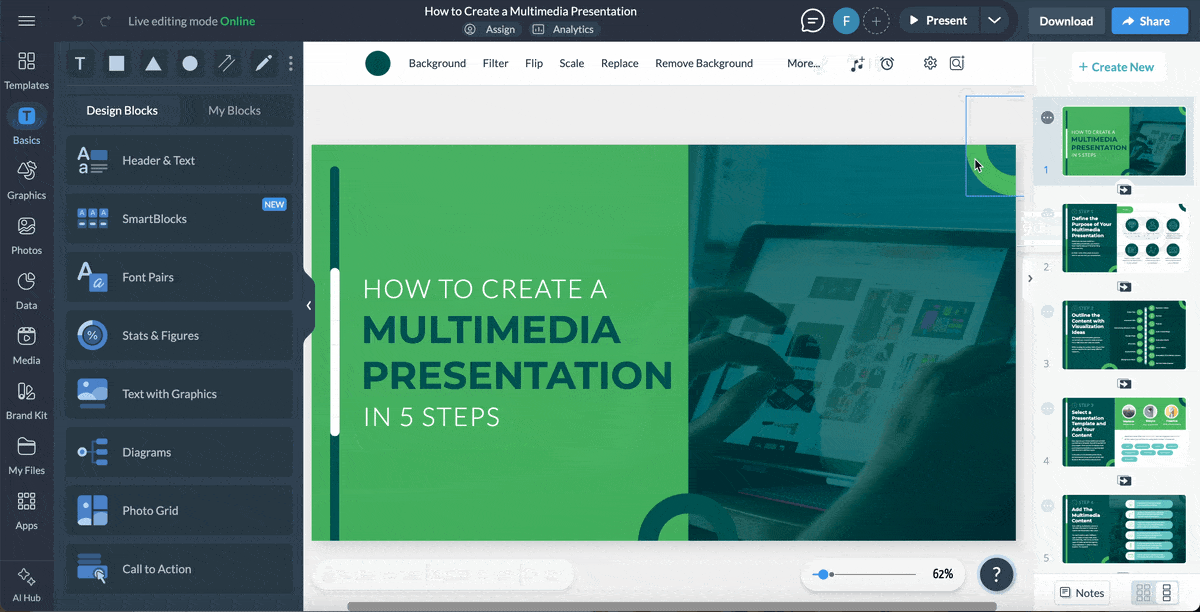Open more shape tools options
The width and height of the screenshot is (1200, 612).
tap(291, 64)
